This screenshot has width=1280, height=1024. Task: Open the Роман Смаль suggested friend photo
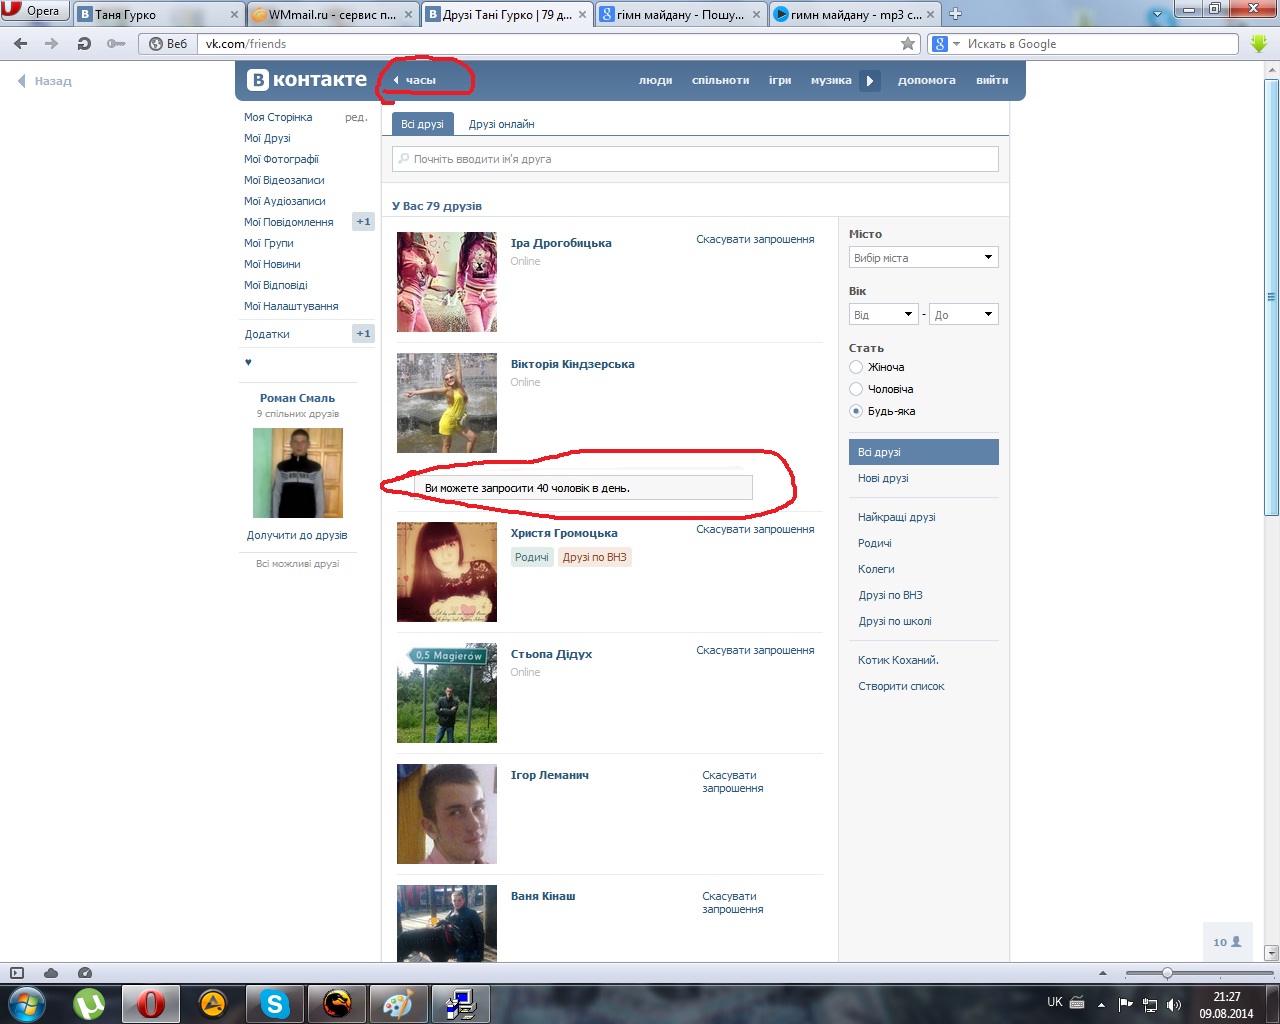(x=298, y=473)
